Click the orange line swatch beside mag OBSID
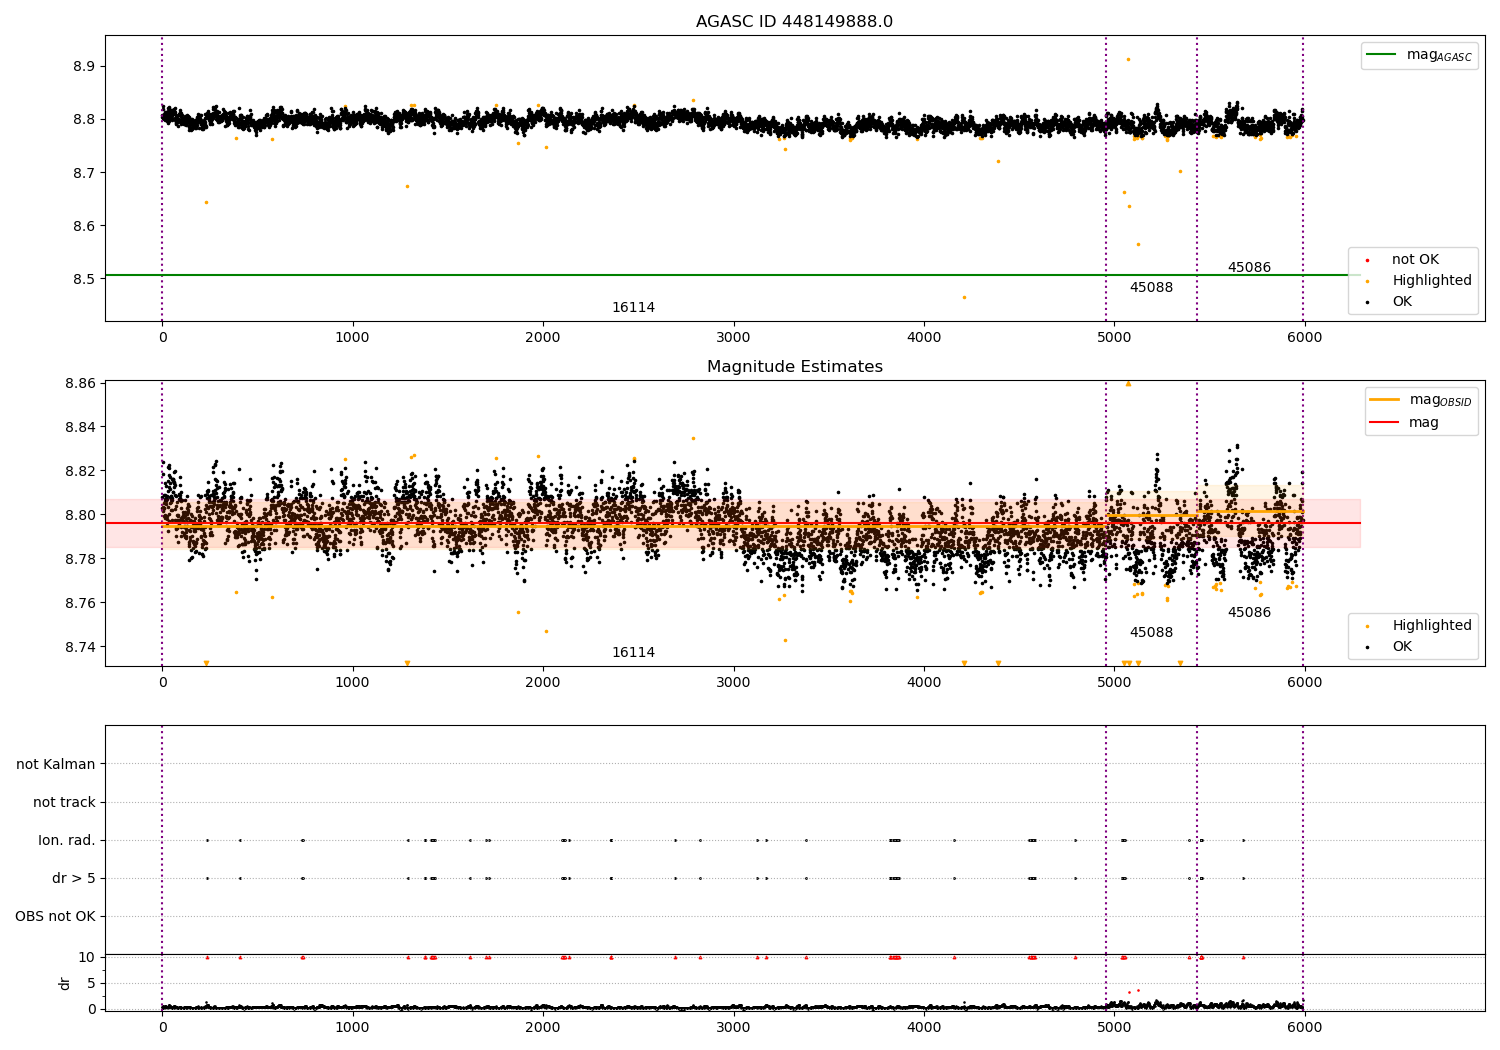 point(1385,400)
